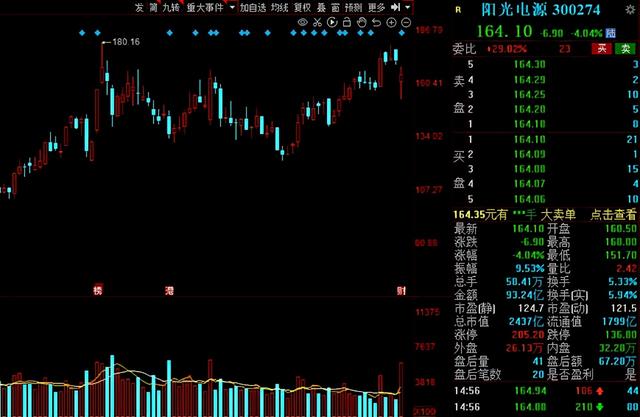Click the green 卖 sell button
Viewport: 640px width, 417px height.
pyautogui.click(x=625, y=49)
